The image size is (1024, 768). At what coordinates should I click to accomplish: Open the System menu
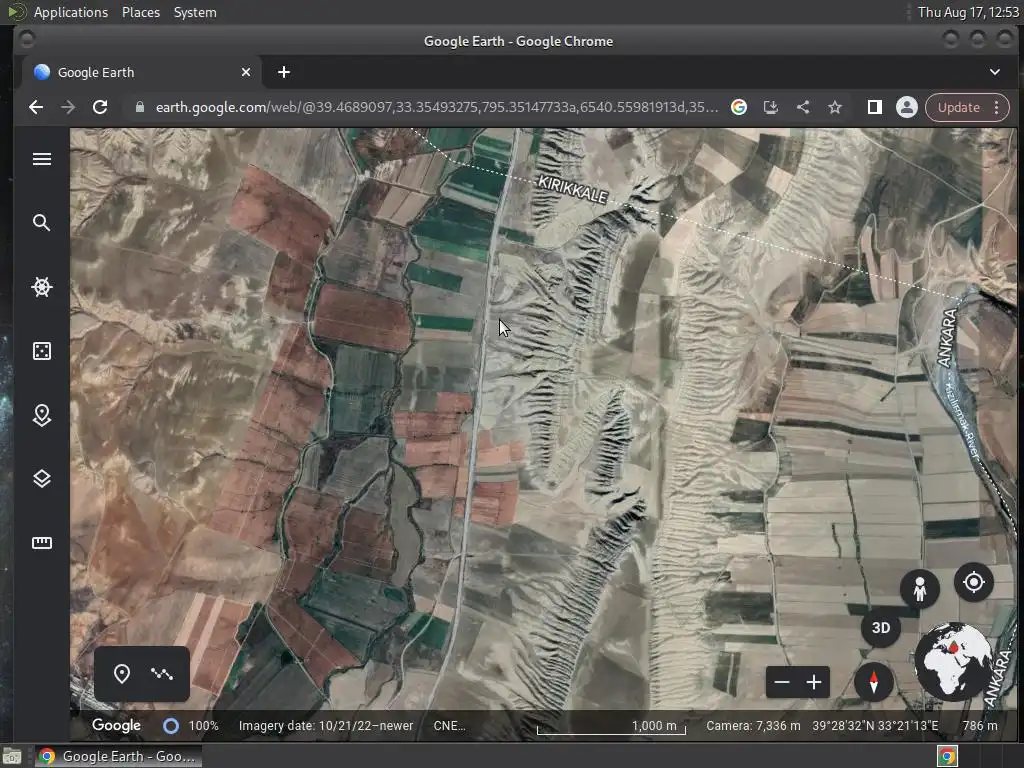point(195,12)
